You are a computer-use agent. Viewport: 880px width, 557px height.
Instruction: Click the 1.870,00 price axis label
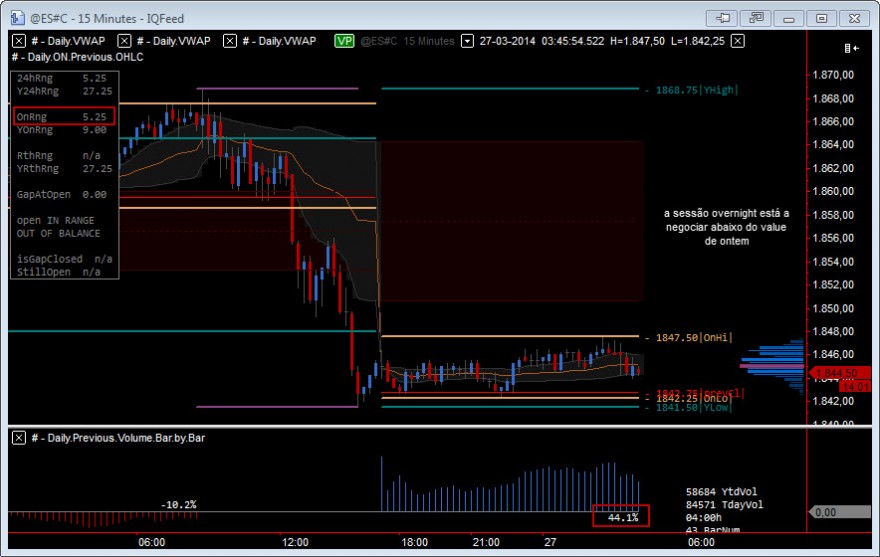pyautogui.click(x=833, y=75)
